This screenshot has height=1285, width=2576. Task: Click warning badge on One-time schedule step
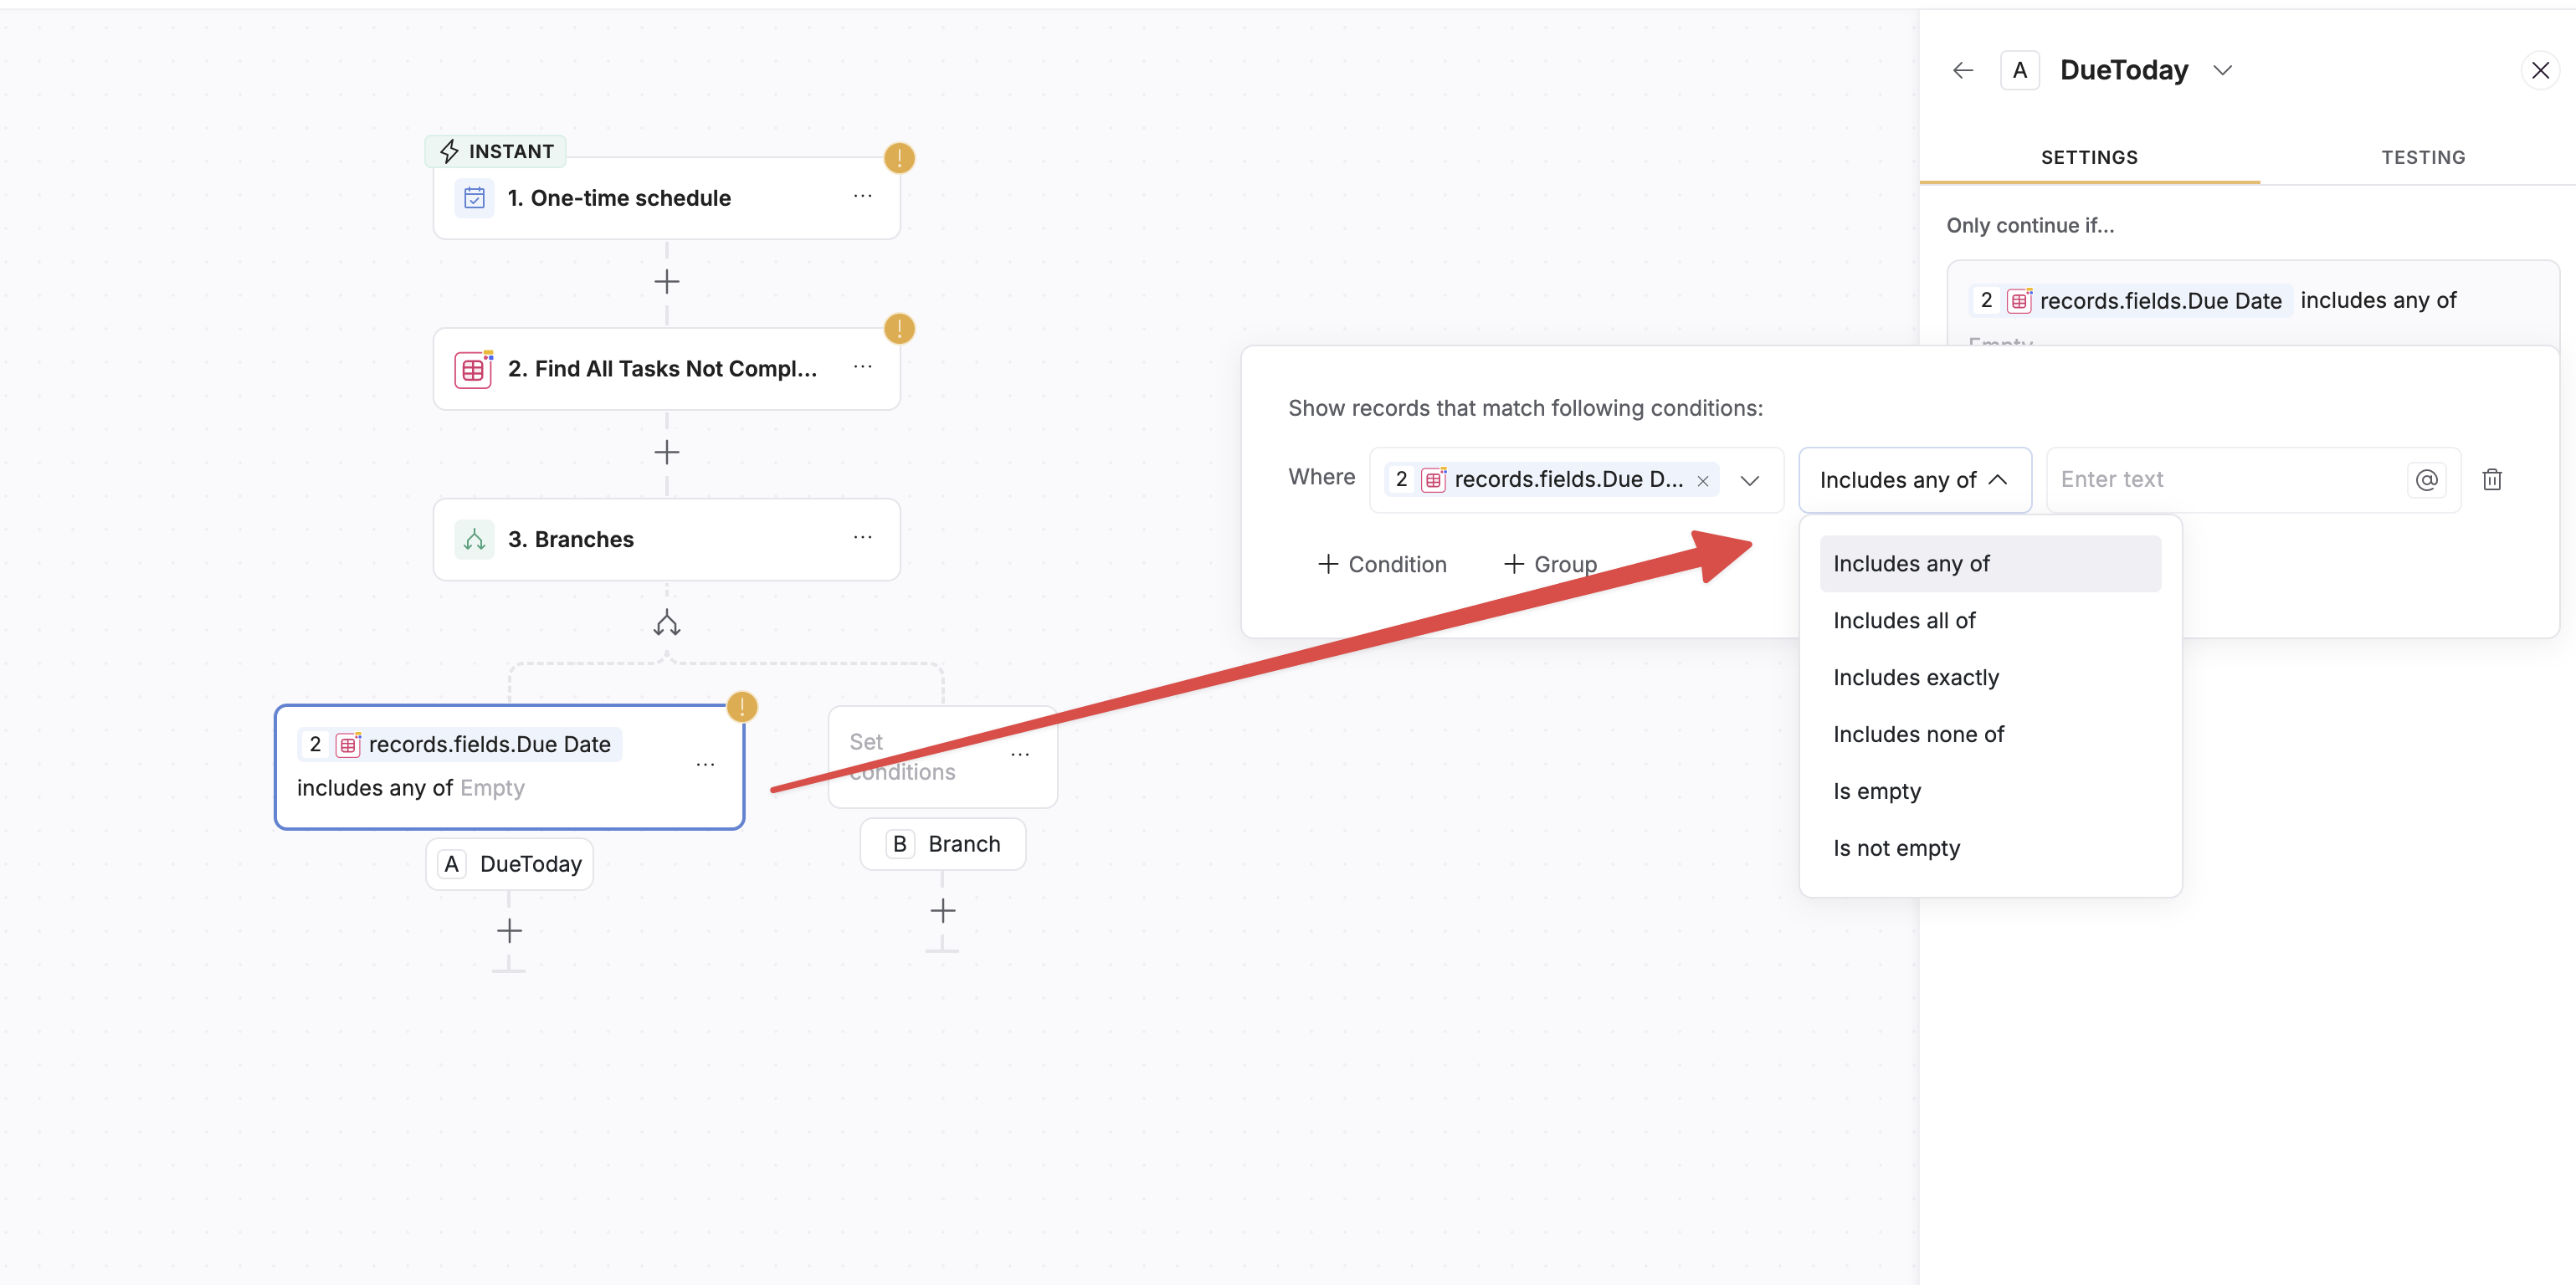[x=898, y=158]
